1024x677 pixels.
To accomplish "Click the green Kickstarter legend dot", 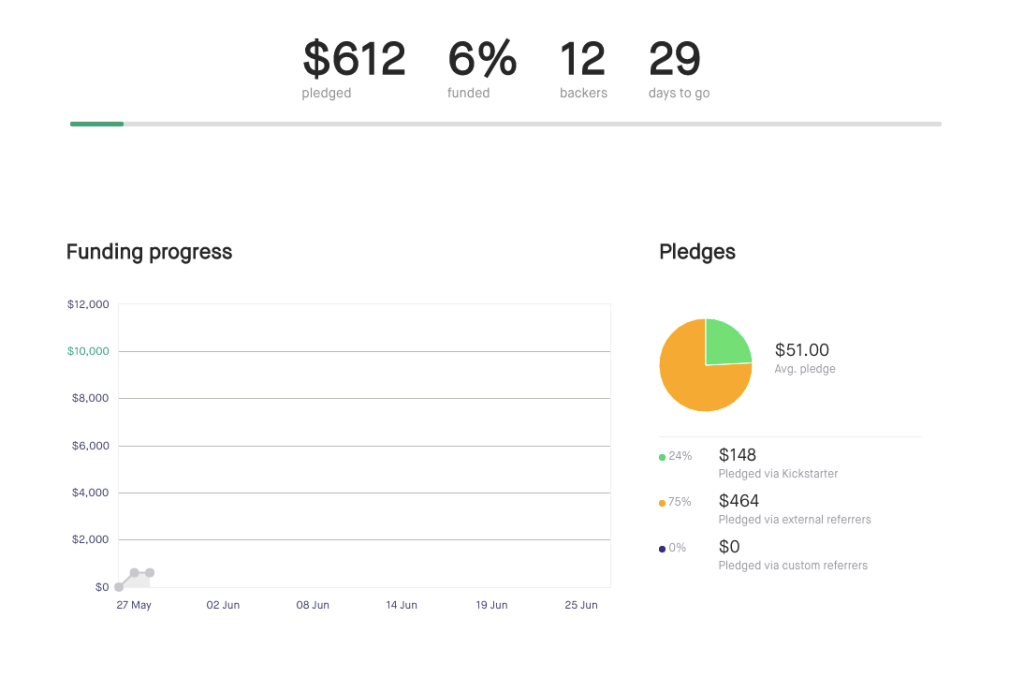I will [x=662, y=457].
